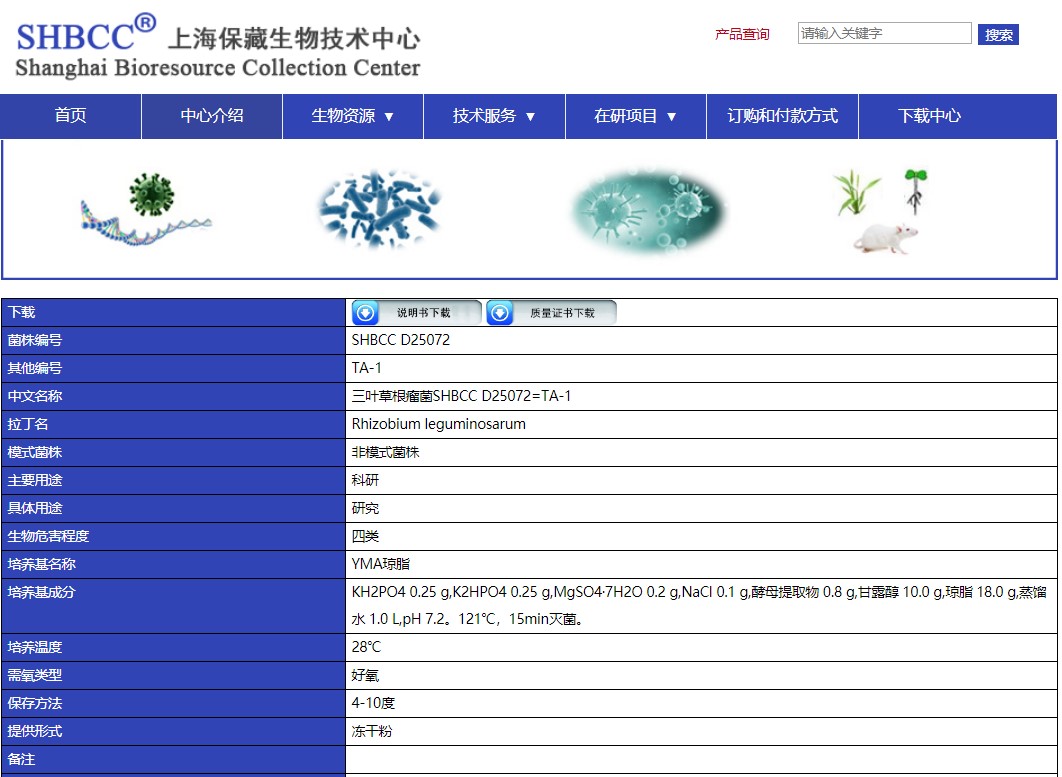The width and height of the screenshot is (1062, 777).
Task: Expand the 技术服务 dropdown menu
Action: click(494, 116)
